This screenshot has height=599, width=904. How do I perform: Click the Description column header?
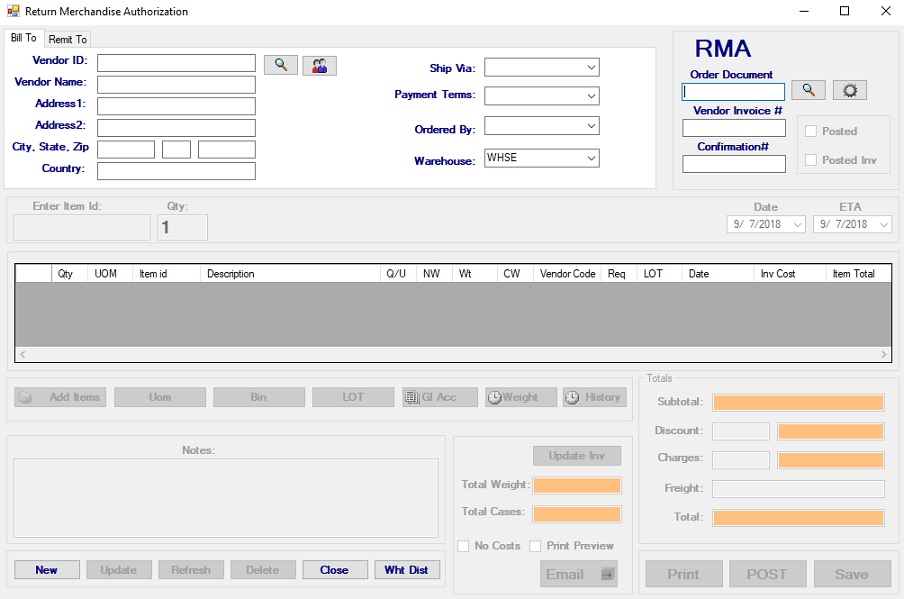tap(290, 274)
